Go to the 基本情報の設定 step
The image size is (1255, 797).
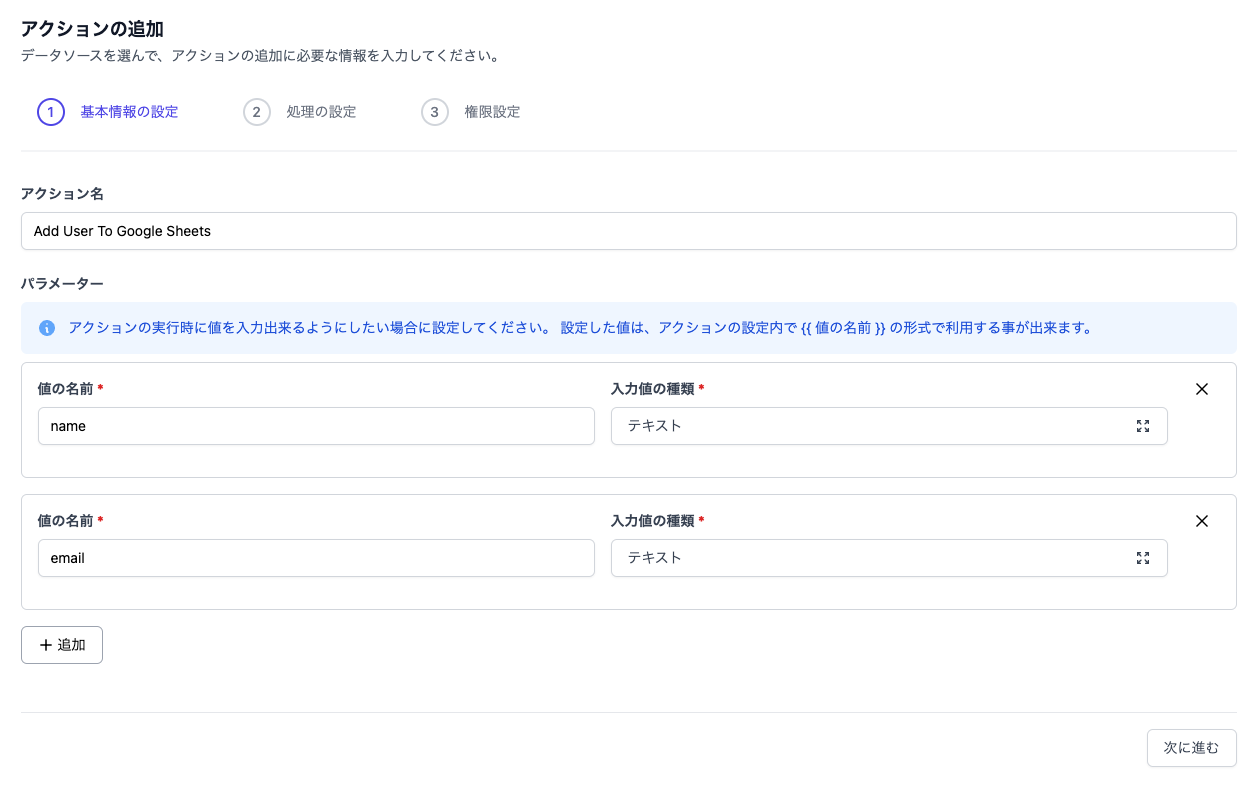129,112
